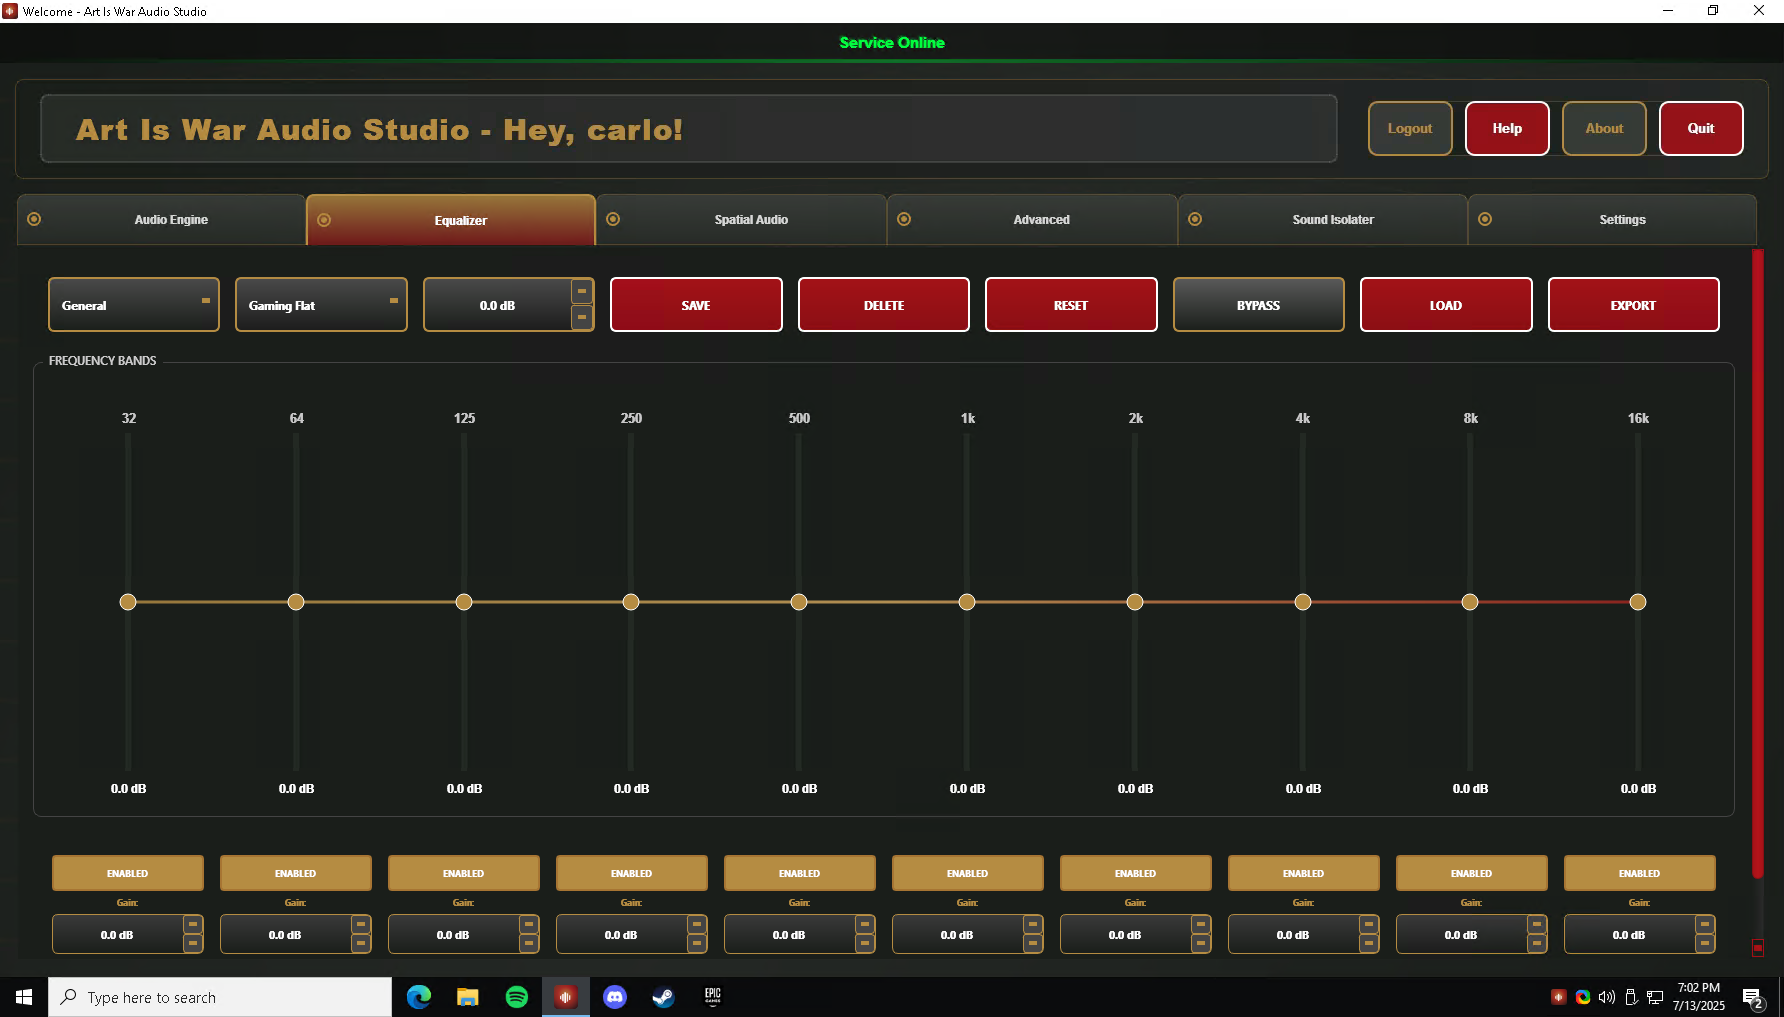1784x1017 pixels.
Task: Click the SAVE preset button
Action: tap(696, 305)
